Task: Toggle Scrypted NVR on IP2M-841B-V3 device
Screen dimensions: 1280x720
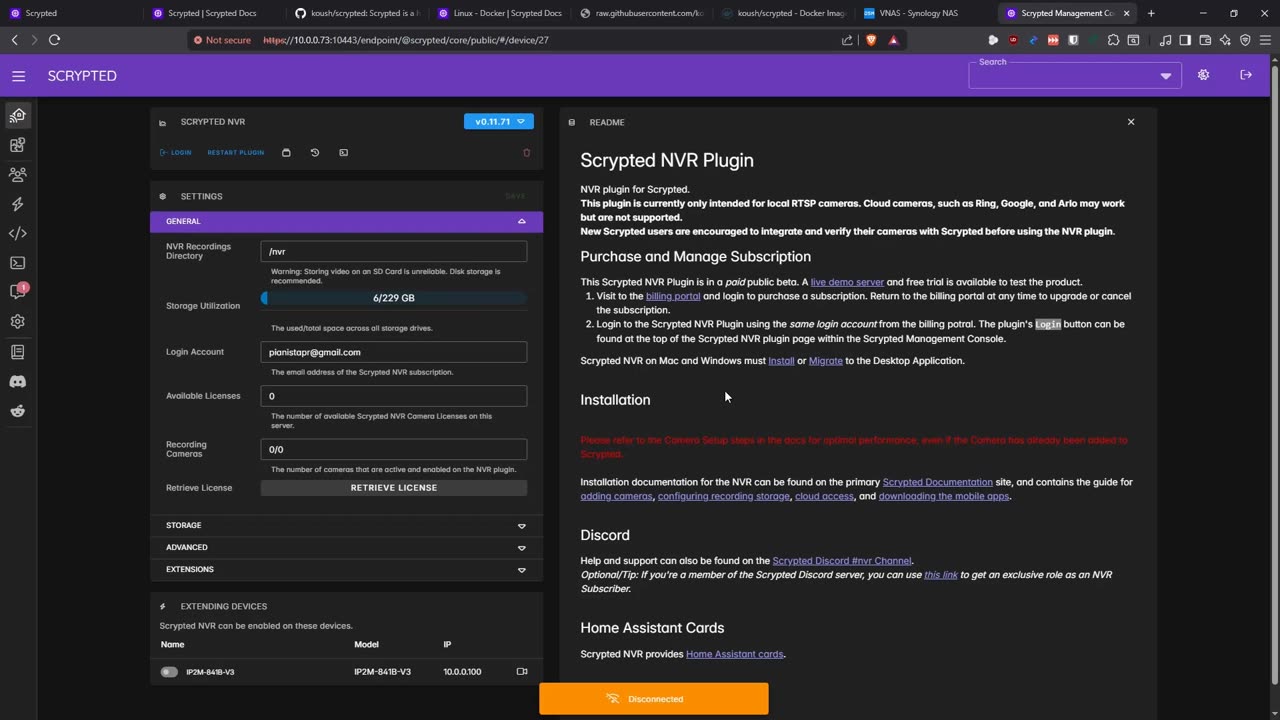Action: click(x=169, y=672)
